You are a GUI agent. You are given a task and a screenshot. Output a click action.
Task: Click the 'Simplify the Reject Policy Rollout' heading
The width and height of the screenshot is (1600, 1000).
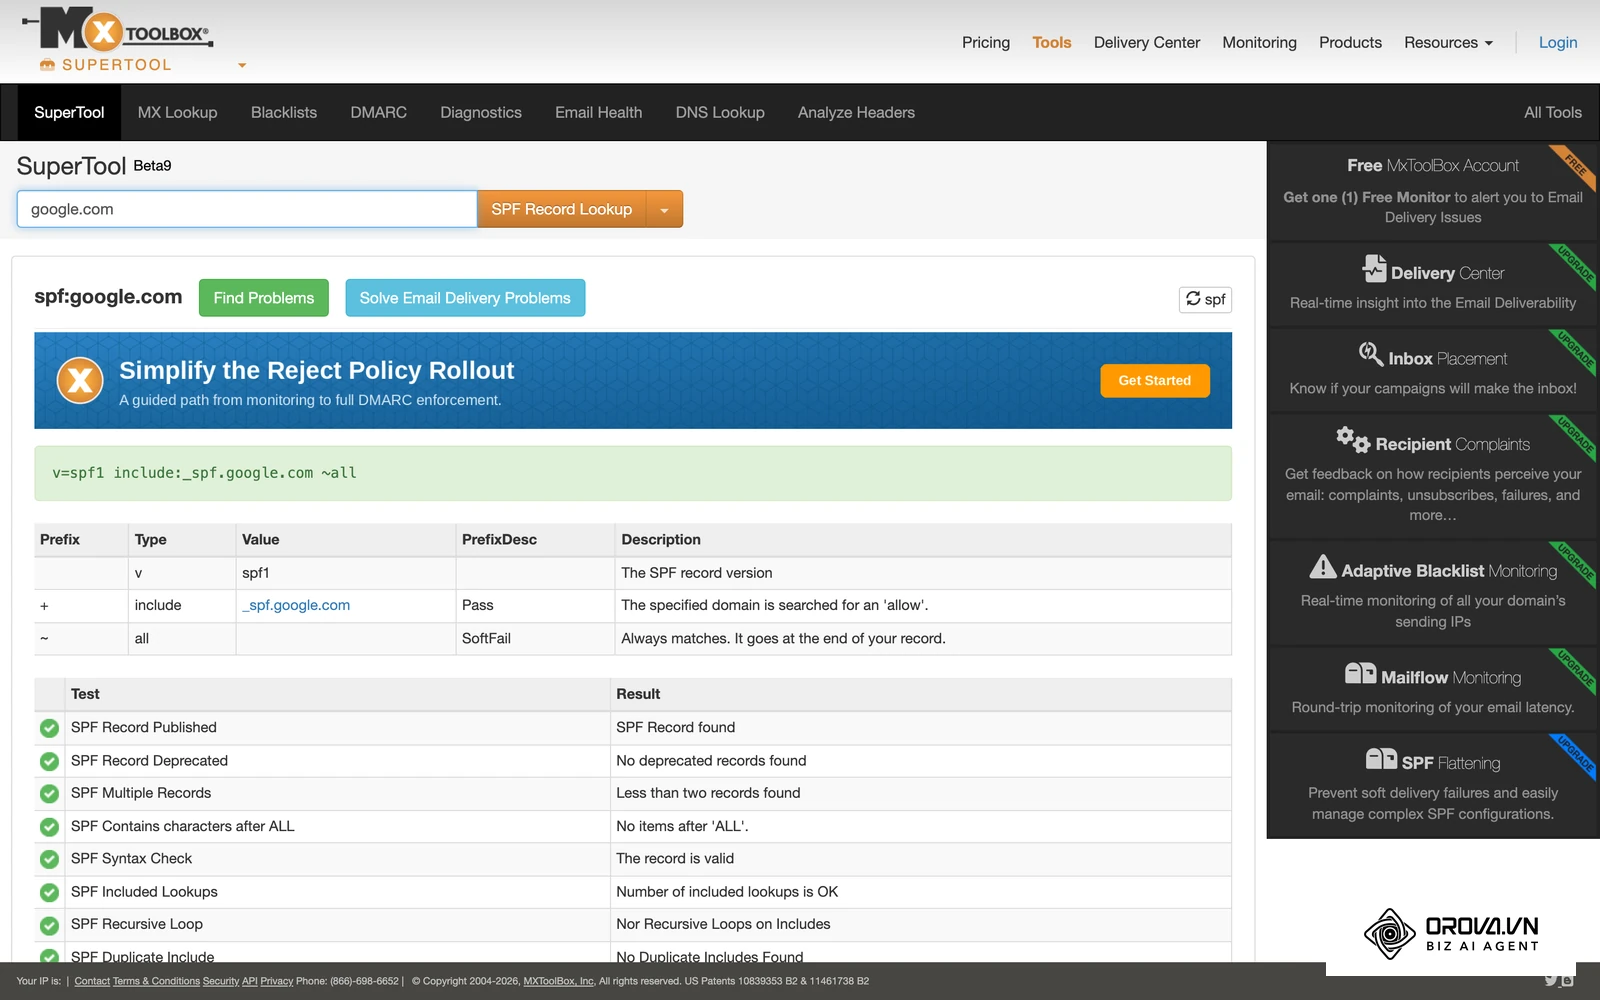(316, 370)
